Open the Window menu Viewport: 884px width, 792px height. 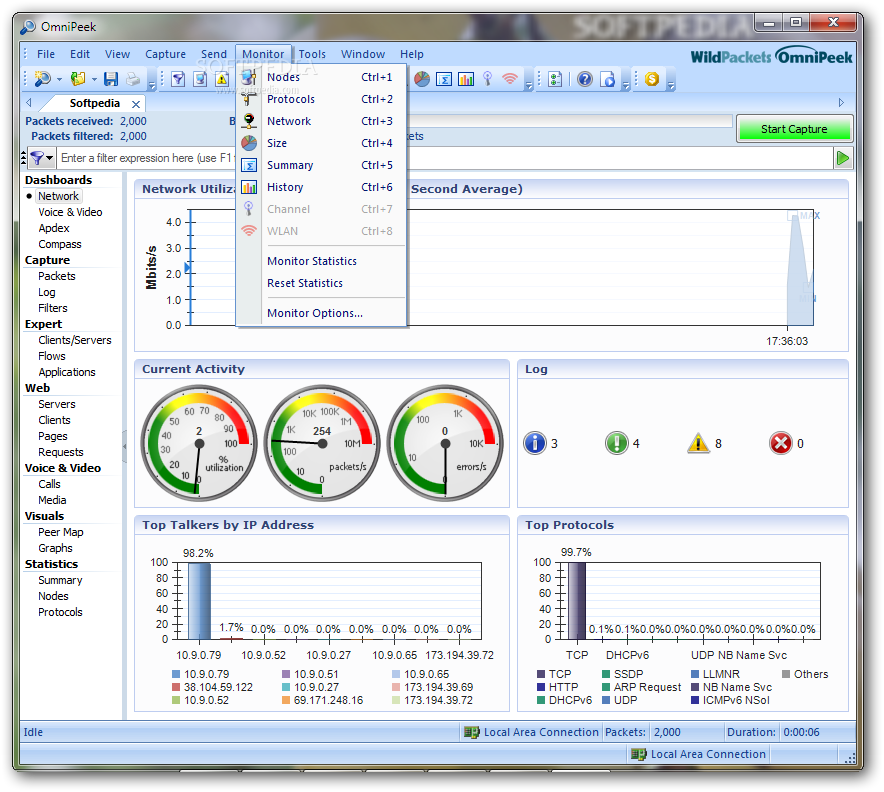[363, 54]
